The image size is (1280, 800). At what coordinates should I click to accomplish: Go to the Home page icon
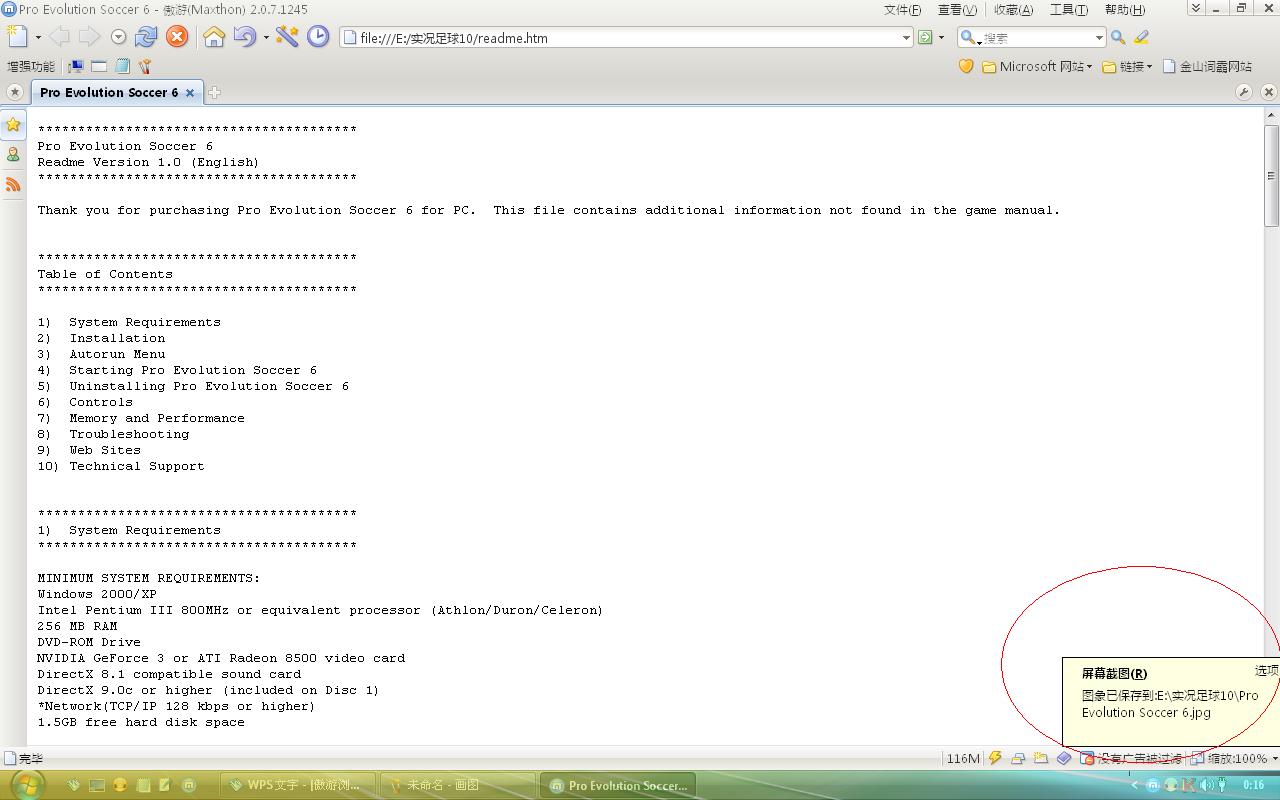214,37
